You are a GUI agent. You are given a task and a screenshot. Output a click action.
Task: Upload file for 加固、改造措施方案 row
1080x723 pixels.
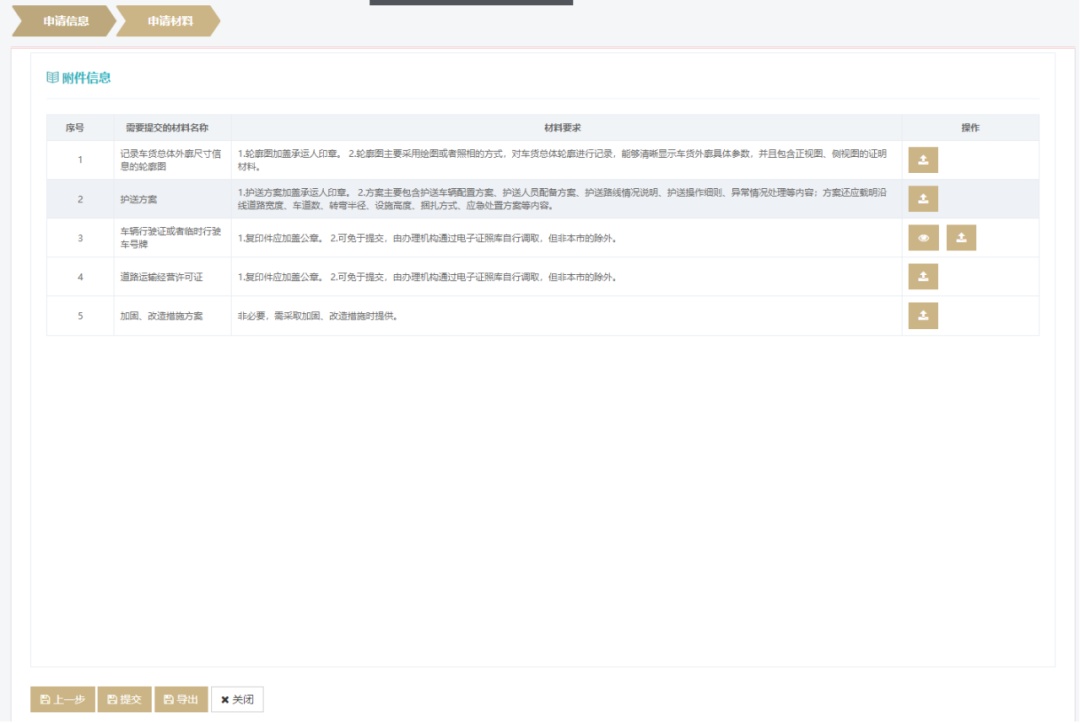[922, 316]
